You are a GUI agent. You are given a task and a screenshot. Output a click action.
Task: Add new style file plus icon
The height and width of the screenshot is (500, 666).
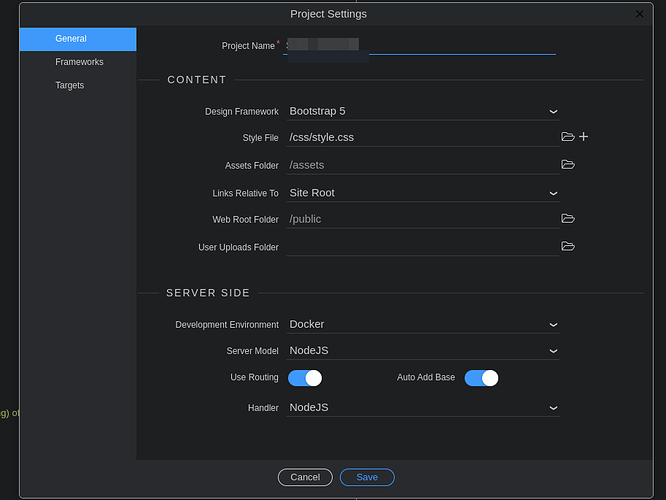(x=584, y=137)
